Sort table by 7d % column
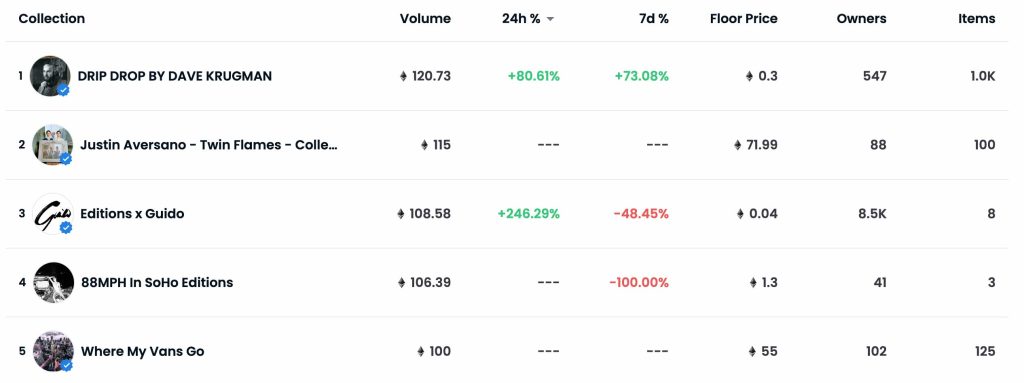 tap(654, 18)
